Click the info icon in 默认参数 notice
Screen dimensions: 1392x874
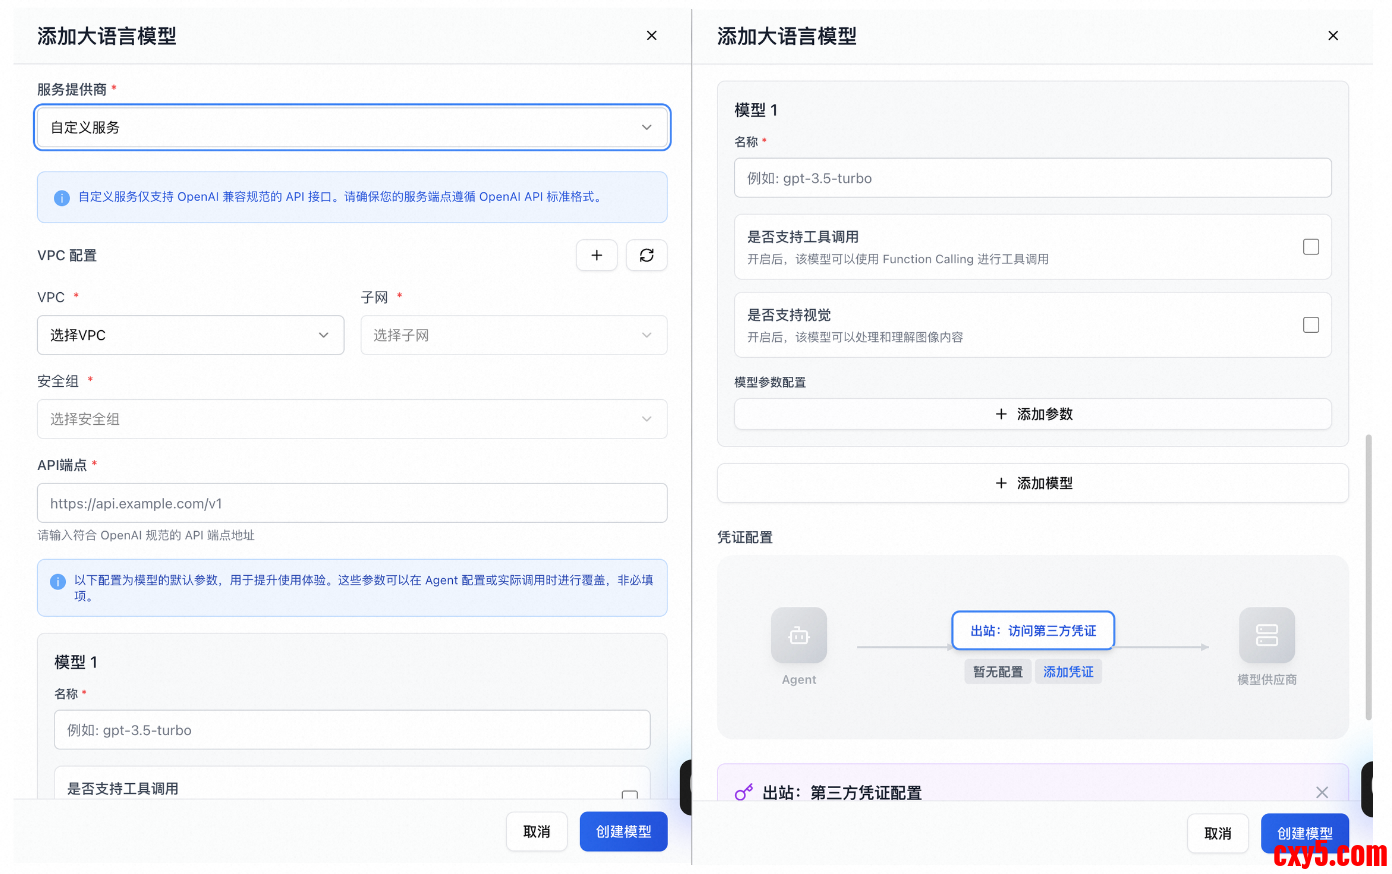(x=58, y=581)
